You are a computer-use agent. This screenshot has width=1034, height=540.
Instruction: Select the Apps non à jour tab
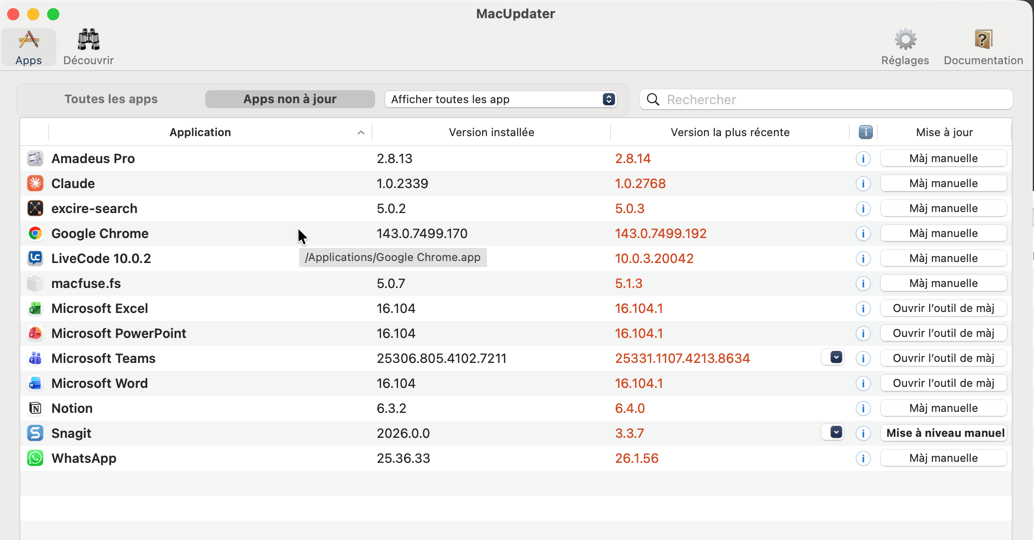(290, 100)
